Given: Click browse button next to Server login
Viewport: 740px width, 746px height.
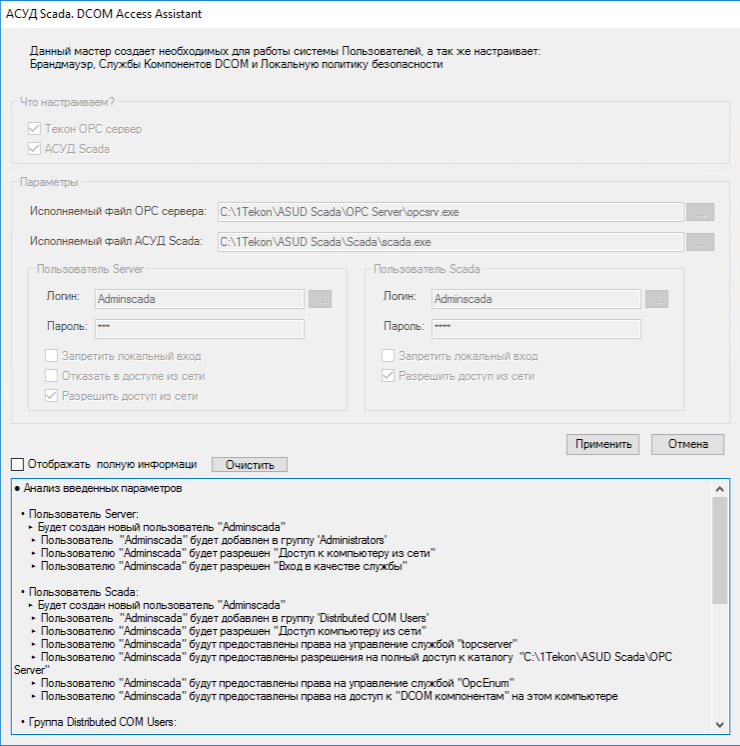Looking at the screenshot, I should point(320,298).
